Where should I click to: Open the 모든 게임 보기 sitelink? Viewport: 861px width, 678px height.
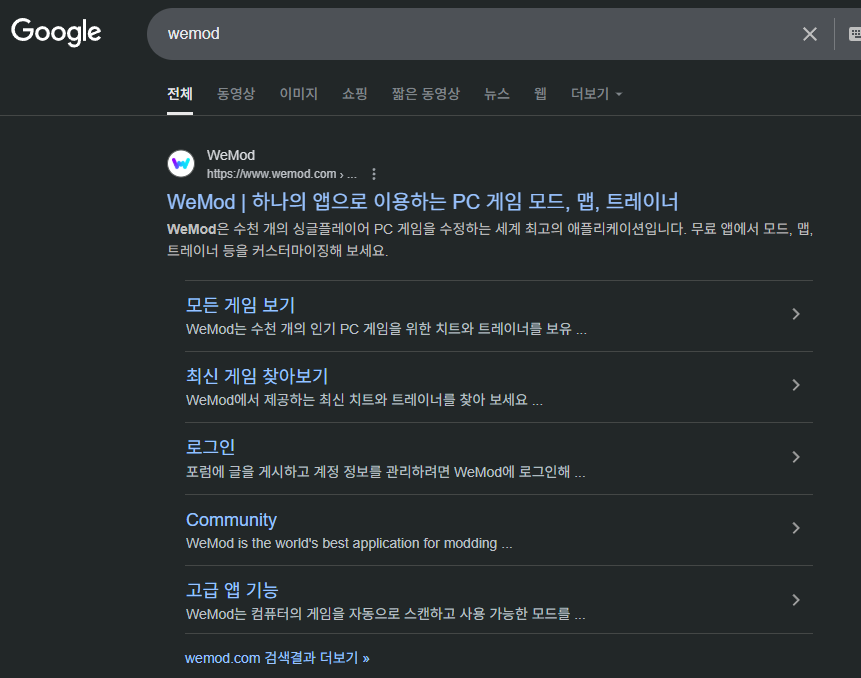(241, 305)
